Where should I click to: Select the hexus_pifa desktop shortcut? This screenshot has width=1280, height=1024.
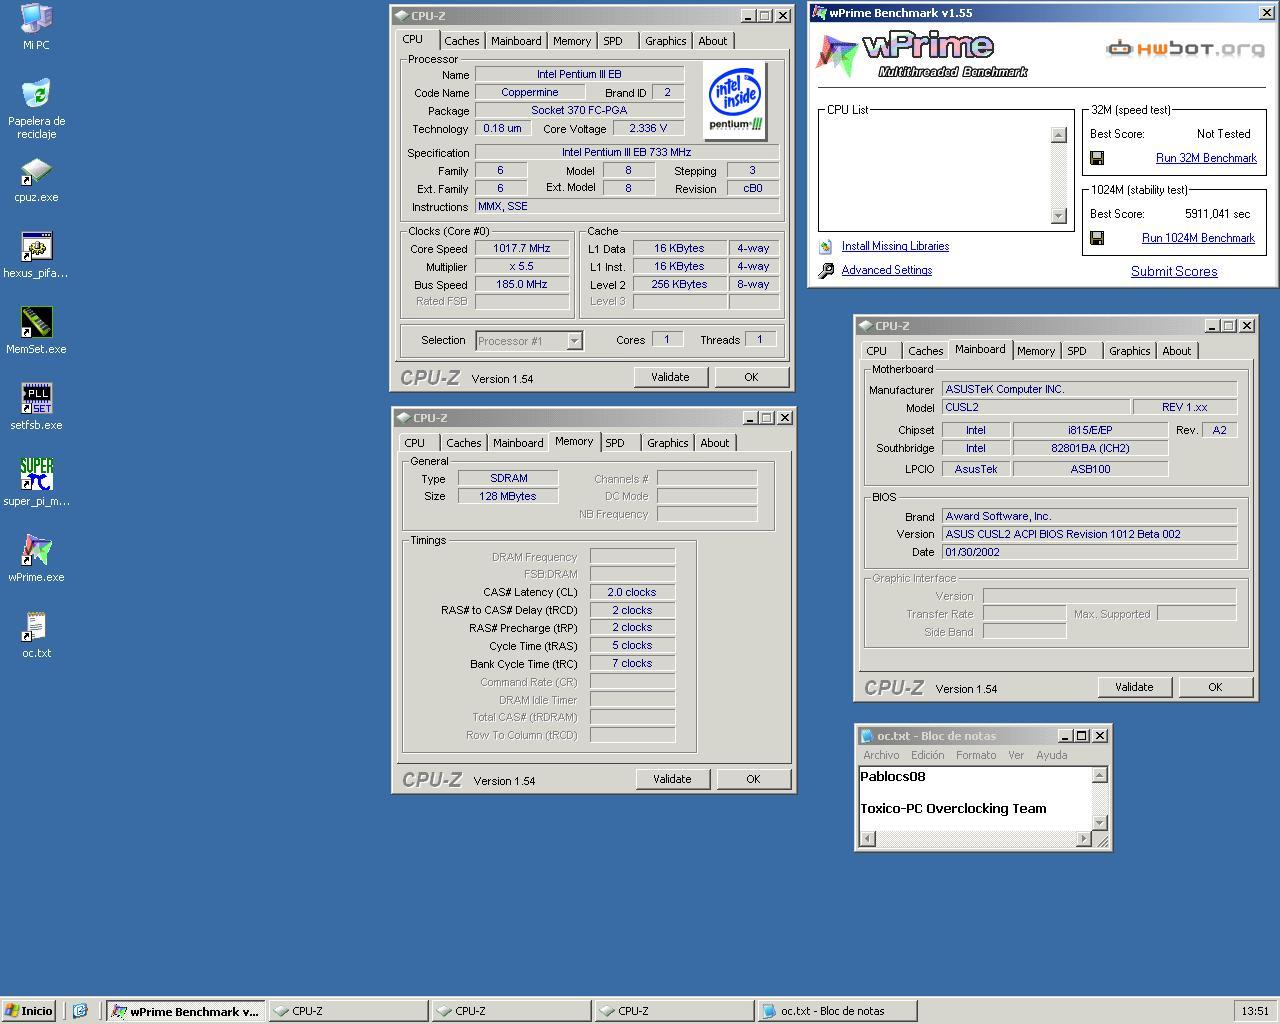pyautogui.click(x=36, y=247)
